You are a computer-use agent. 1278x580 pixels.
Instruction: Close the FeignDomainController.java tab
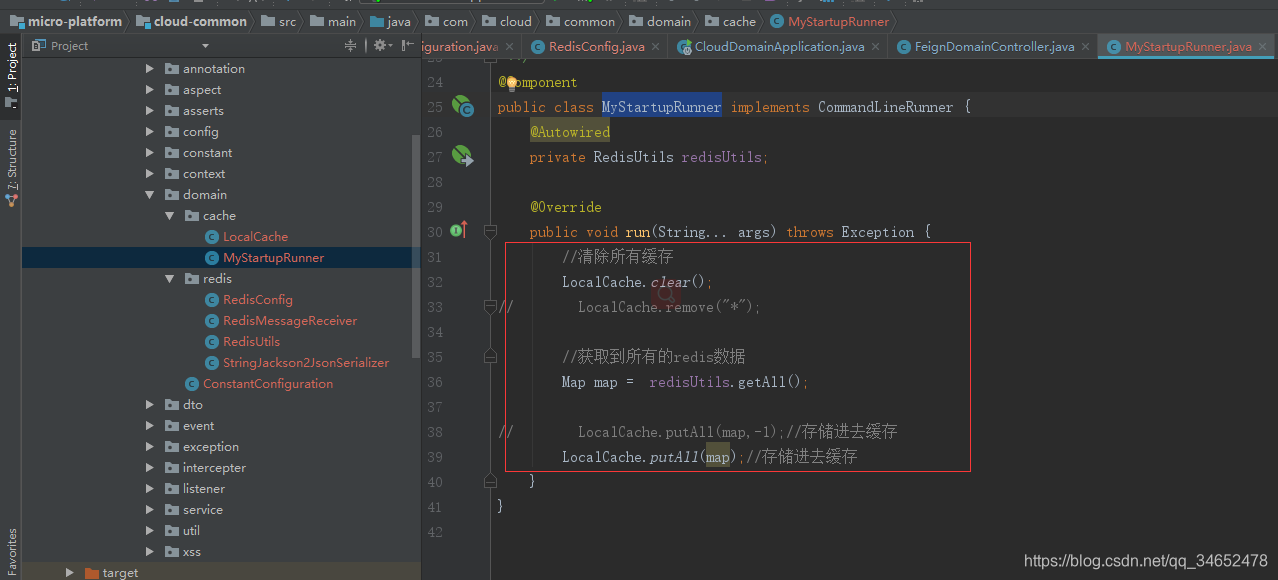coord(1086,47)
